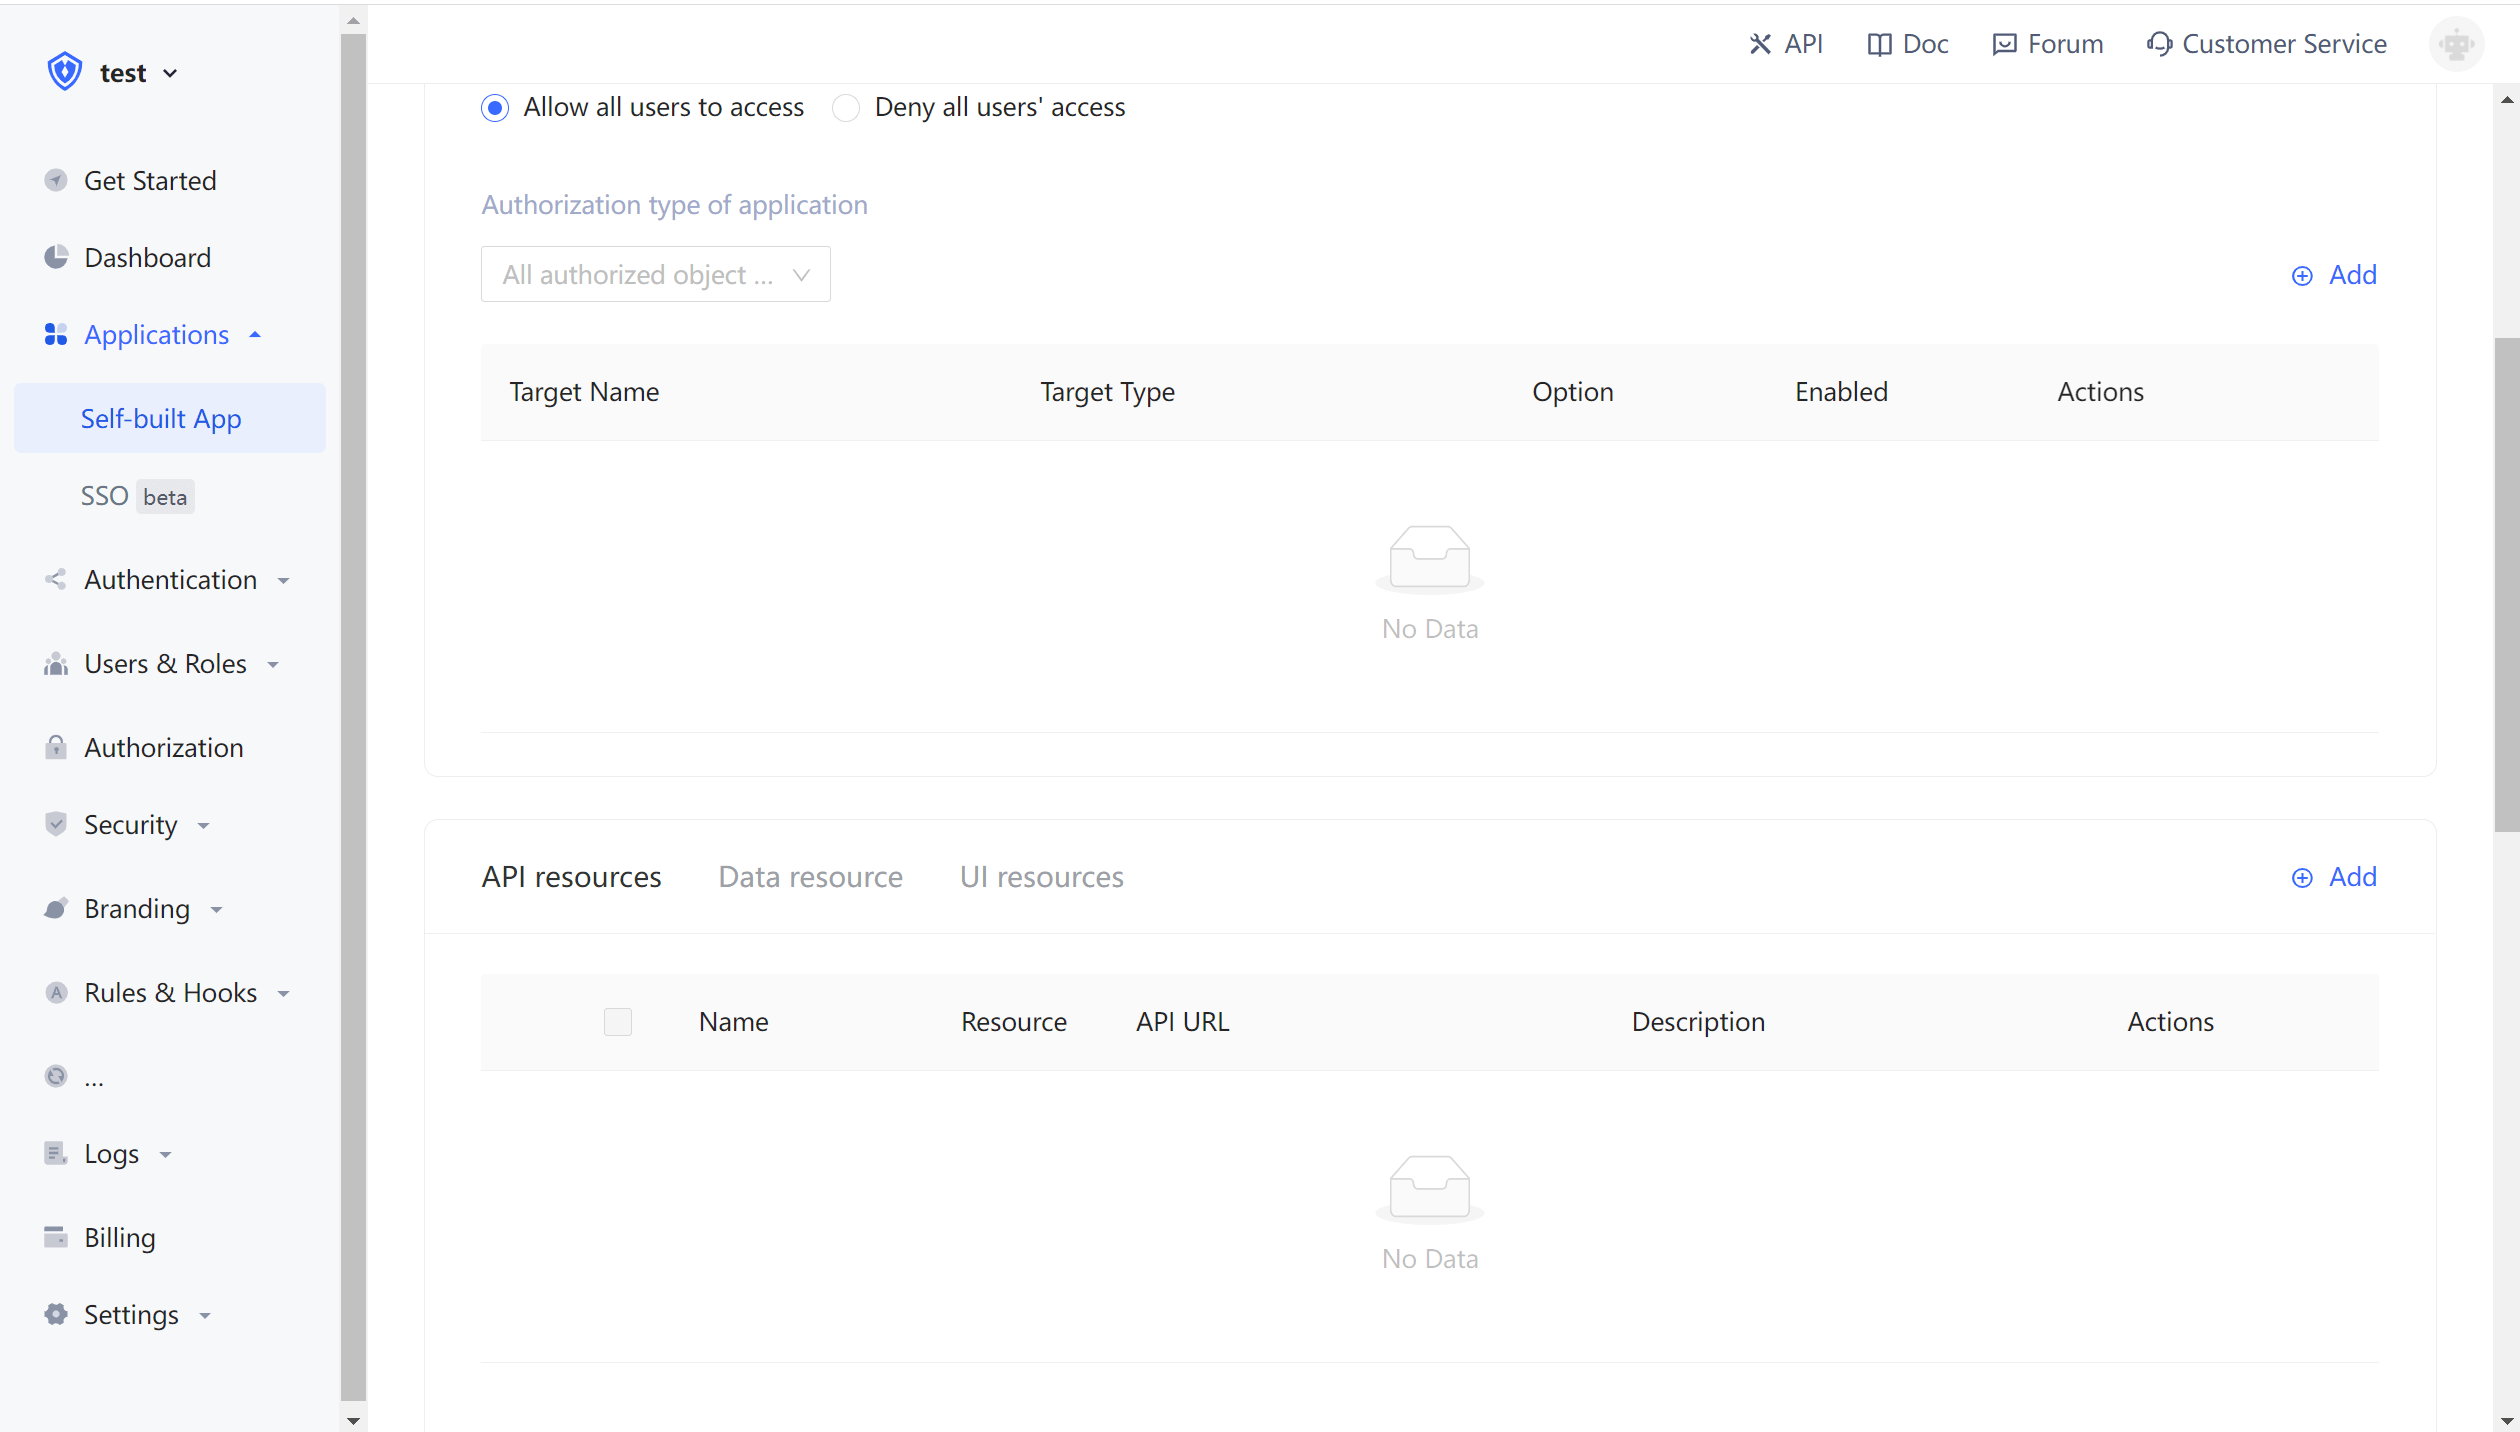2520x1432 pixels.
Task: Expand the Authentication sidebar menu
Action: pos(170,580)
